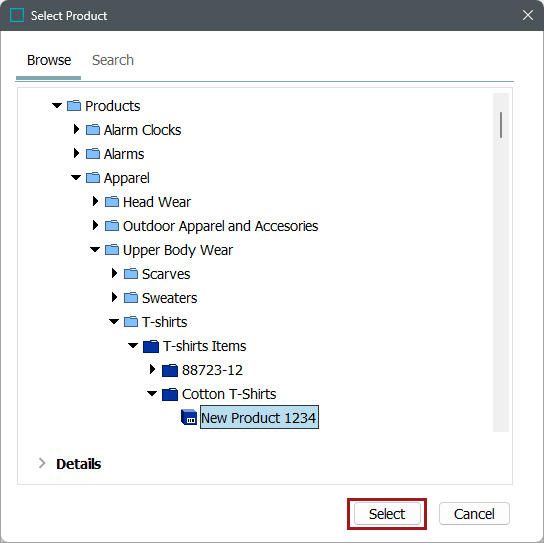Click the 88723-12 folder icon

tap(170, 370)
